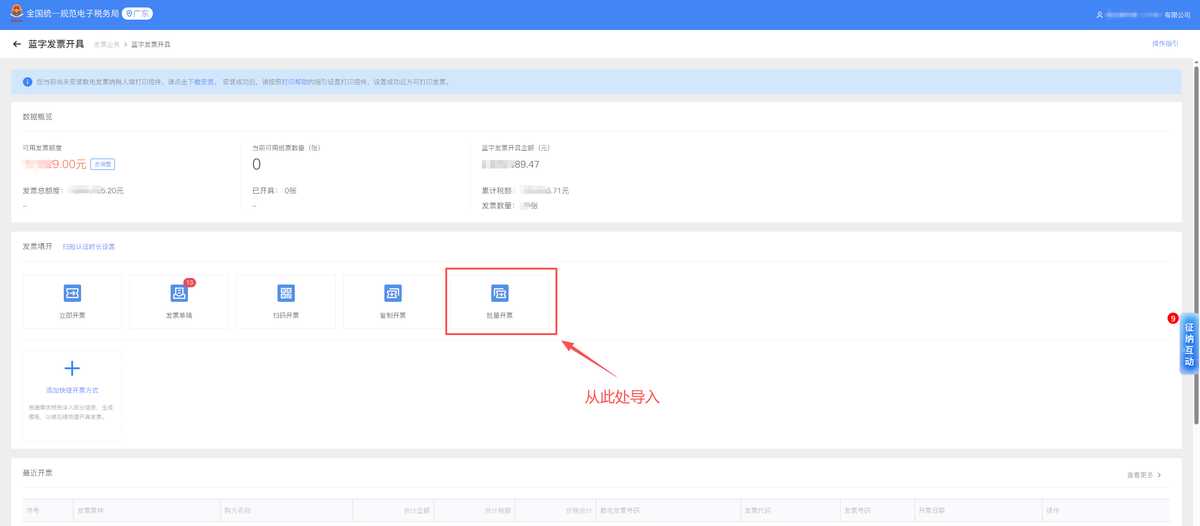Click the 去调整 quota button
The width and height of the screenshot is (1200, 526).
[103, 164]
